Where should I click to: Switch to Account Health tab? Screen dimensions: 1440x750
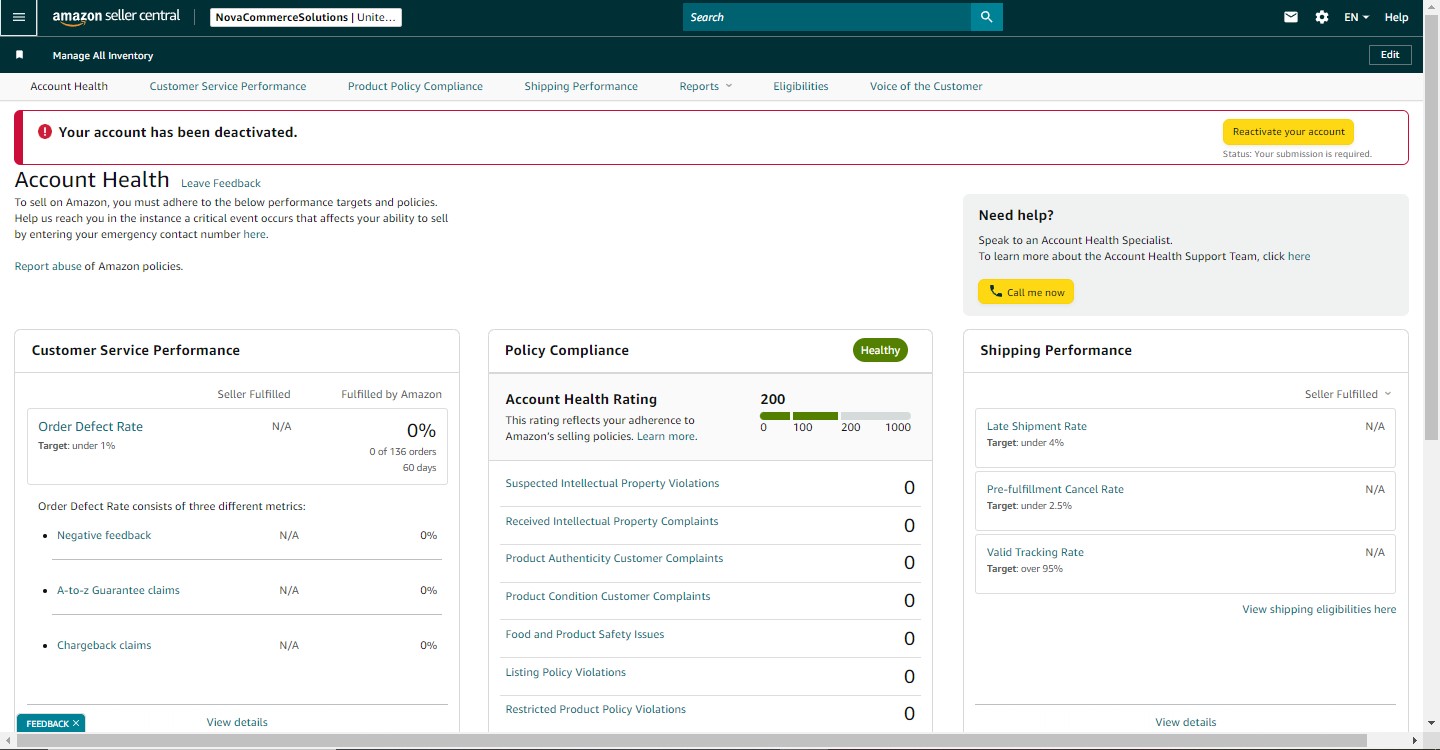point(69,86)
